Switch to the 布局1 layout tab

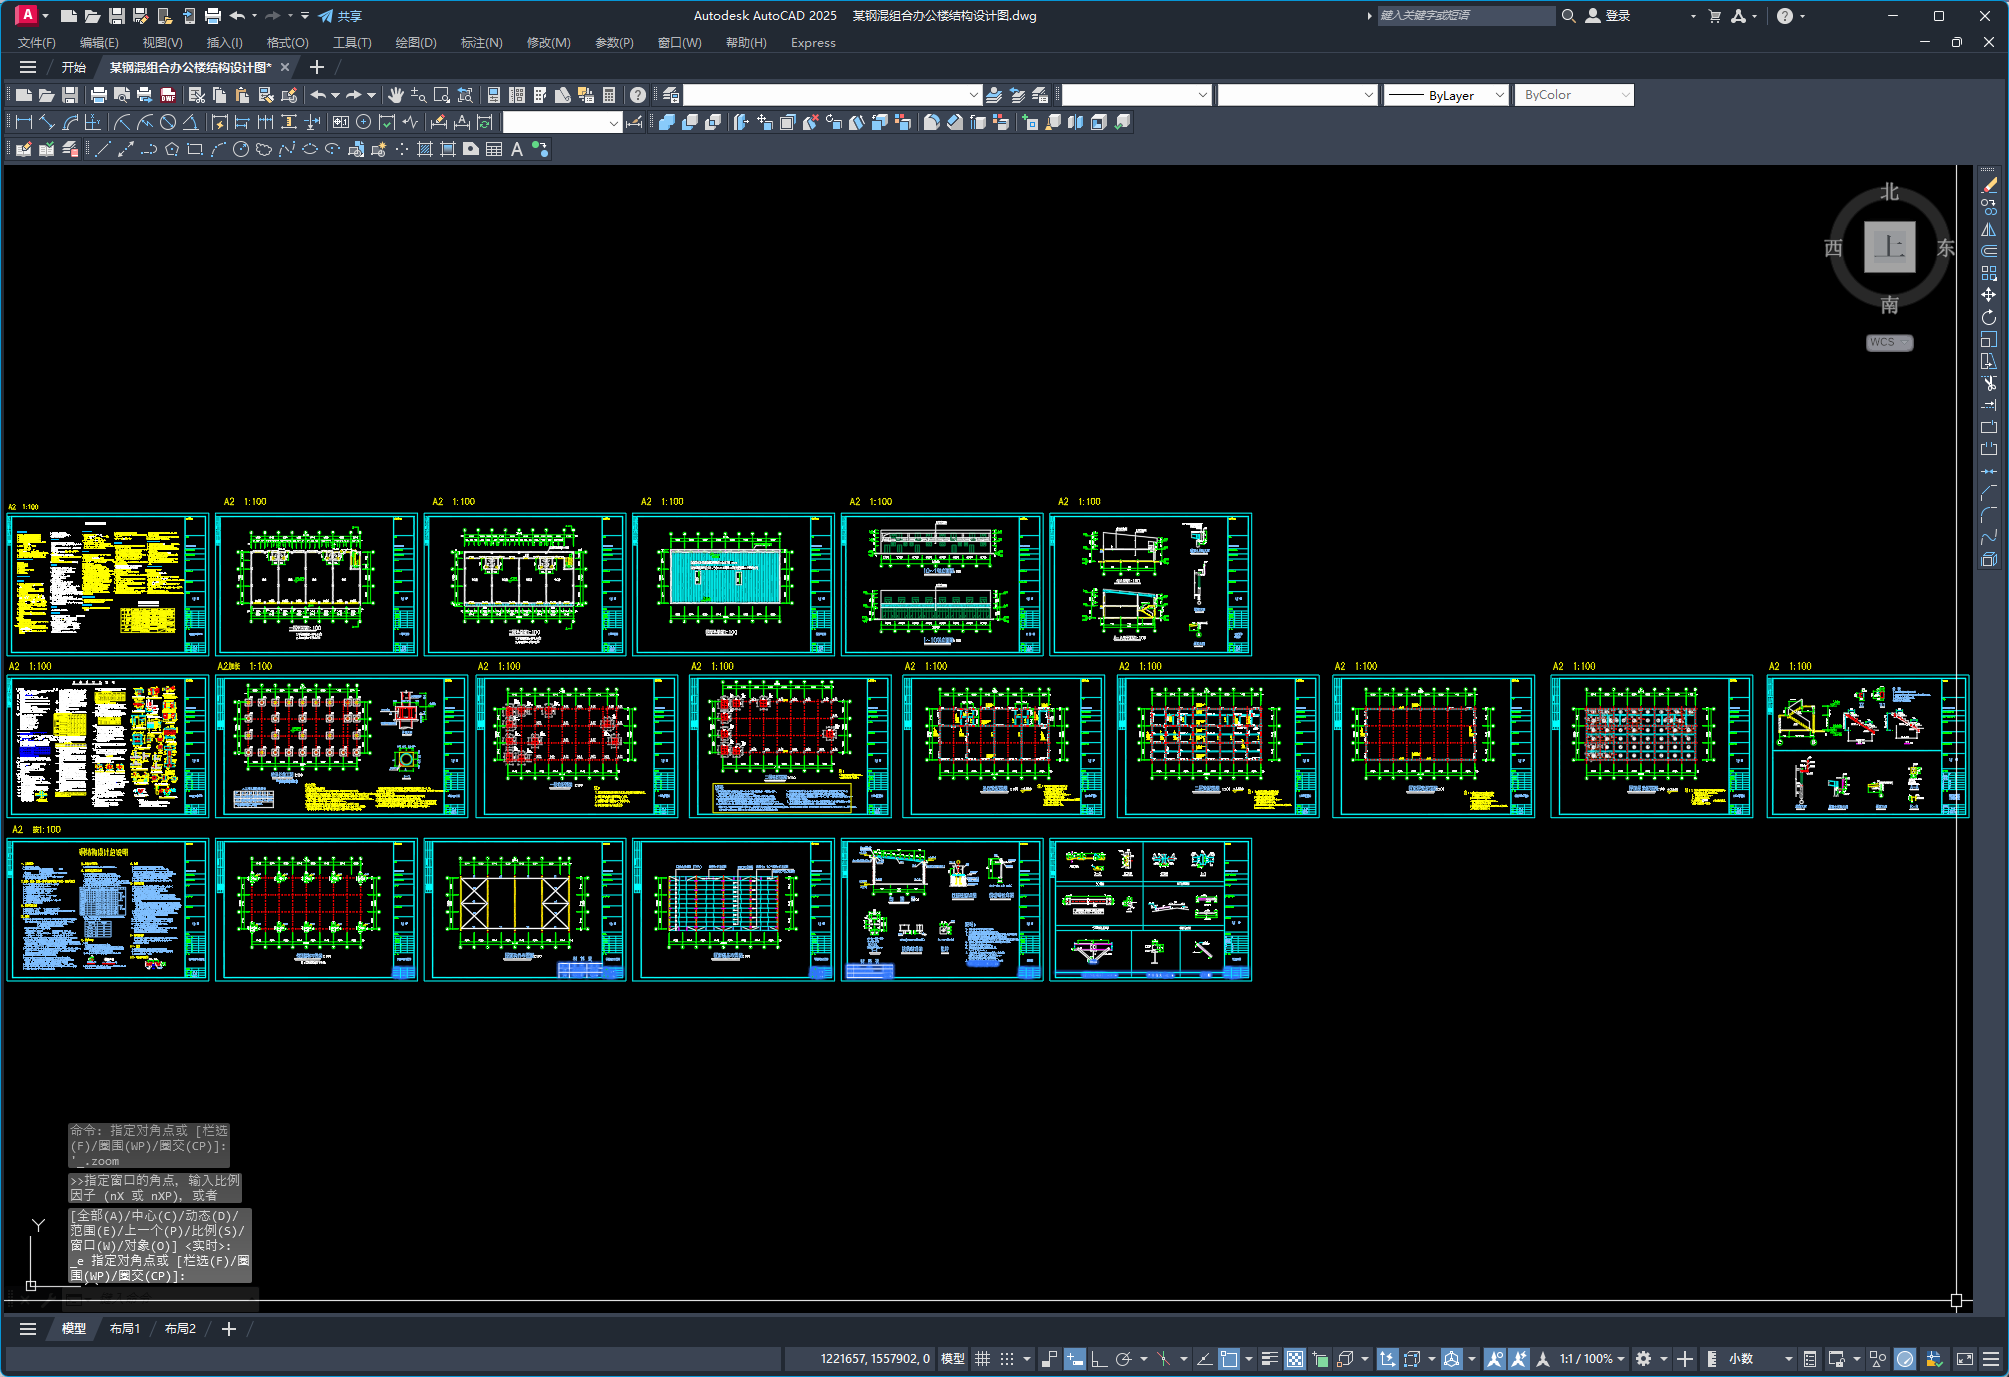[x=125, y=1329]
